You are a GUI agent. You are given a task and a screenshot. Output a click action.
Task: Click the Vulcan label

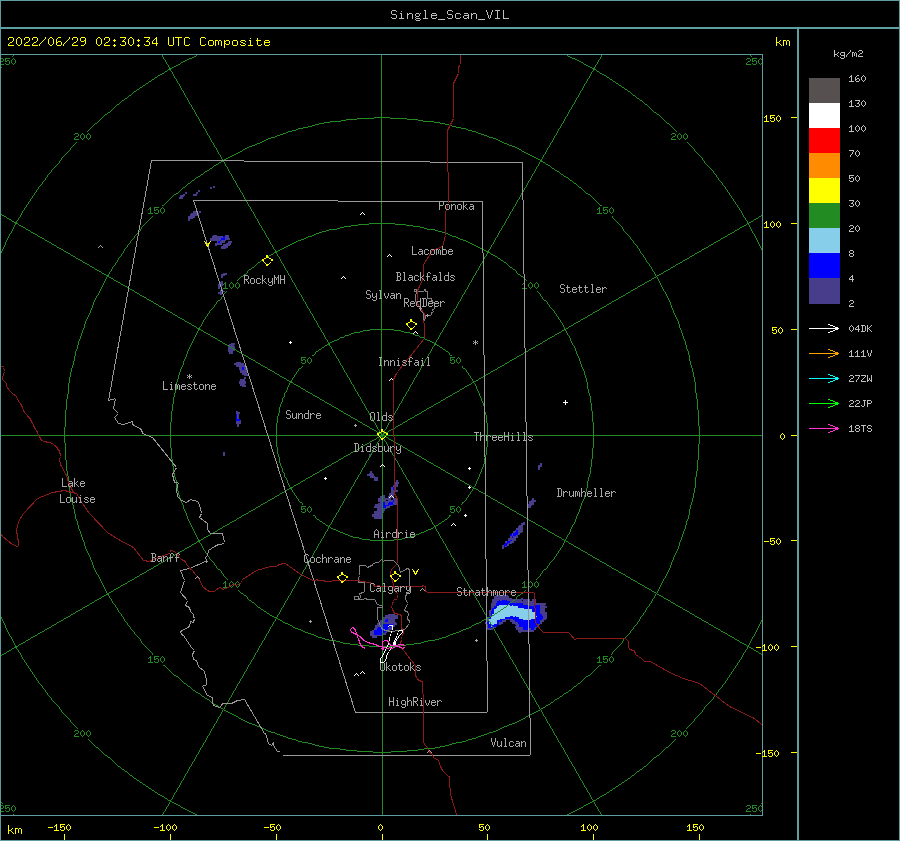pos(508,743)
